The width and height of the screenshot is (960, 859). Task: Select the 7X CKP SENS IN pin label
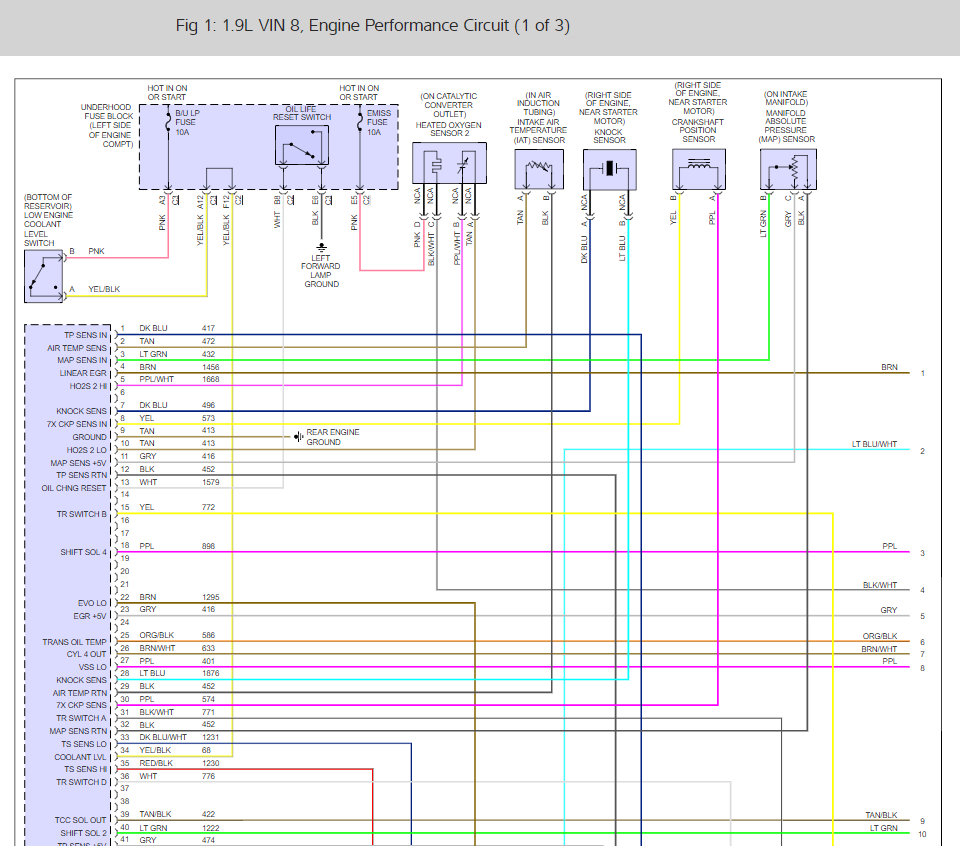(77, 424)
